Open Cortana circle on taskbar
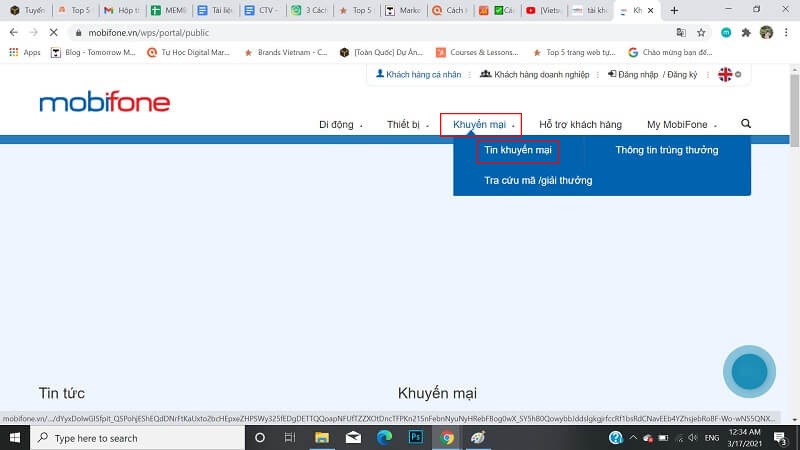800x450 pixels. point(260,438)
